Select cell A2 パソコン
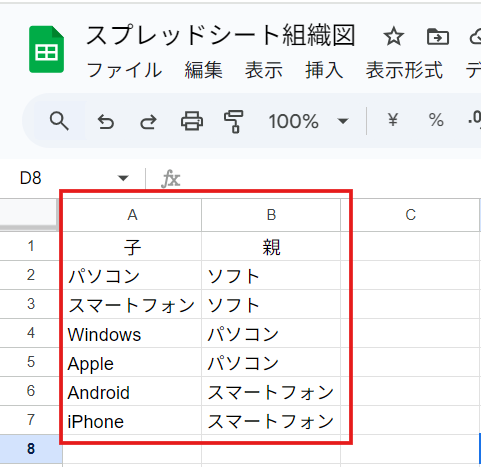This screenshot has height=467, width=481. (132, 275)
